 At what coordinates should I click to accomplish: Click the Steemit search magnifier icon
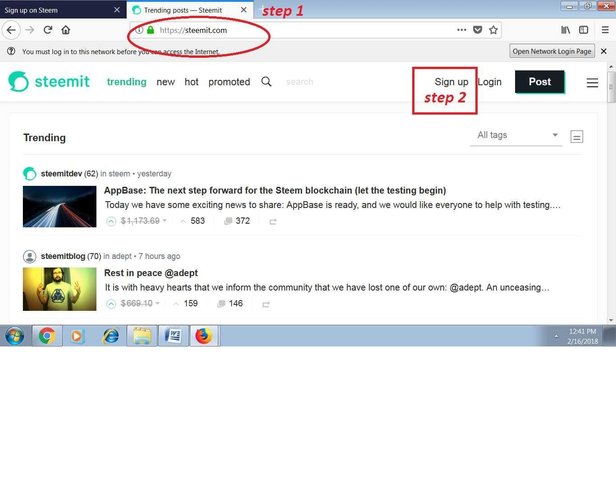point(266,82)
